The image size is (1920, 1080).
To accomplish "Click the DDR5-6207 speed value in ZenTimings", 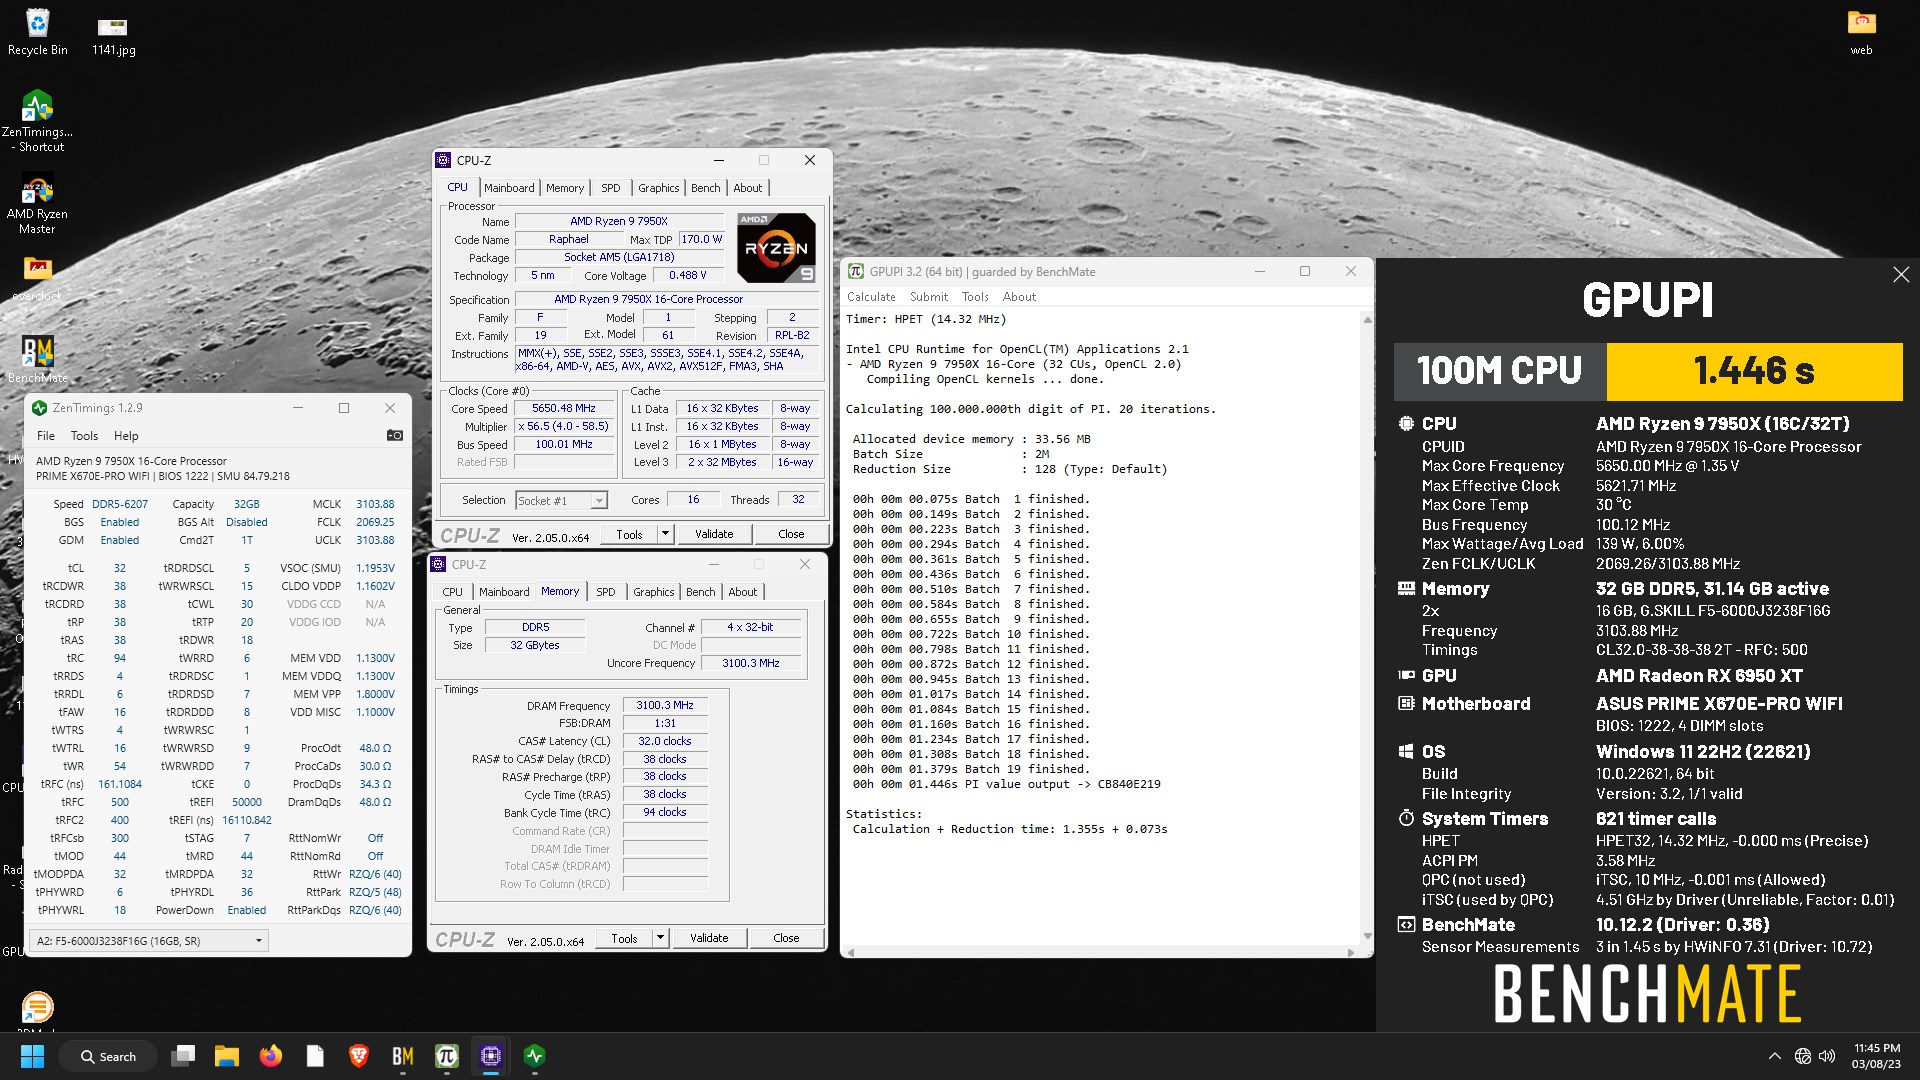I will click(120, 504).
